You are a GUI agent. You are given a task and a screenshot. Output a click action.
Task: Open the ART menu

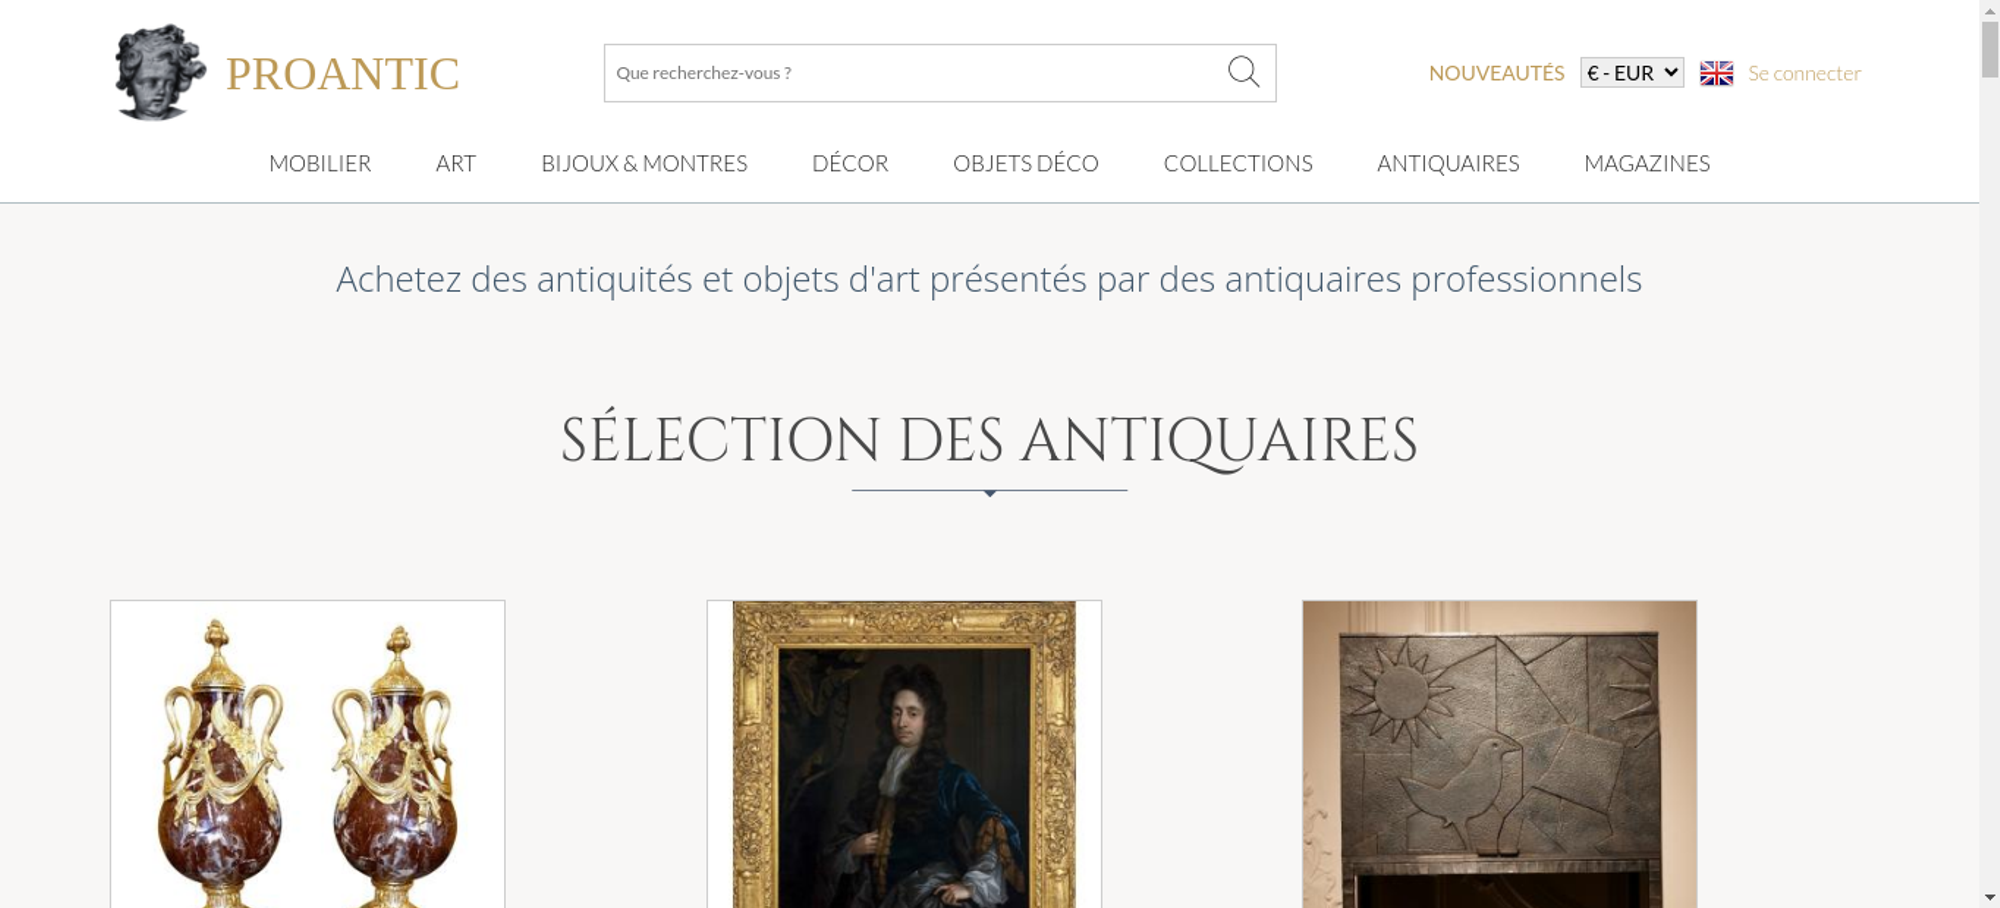pos(456,163)
